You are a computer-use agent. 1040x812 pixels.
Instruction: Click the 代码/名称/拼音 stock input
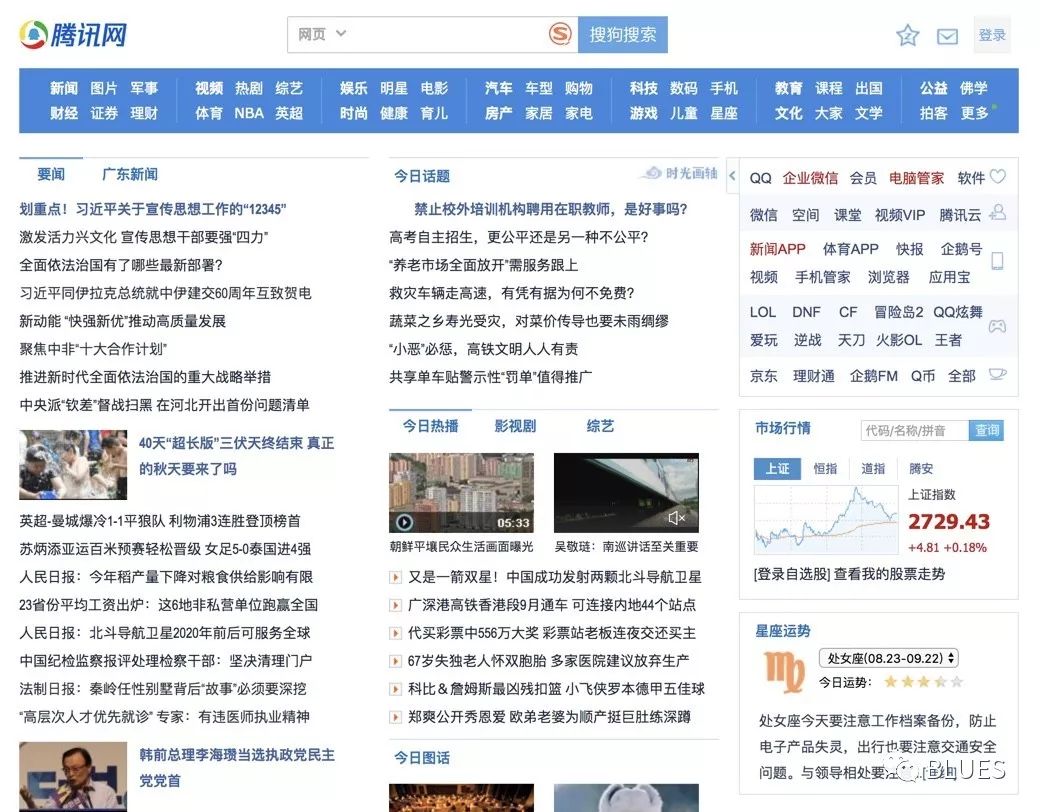(x=915, y=431)
